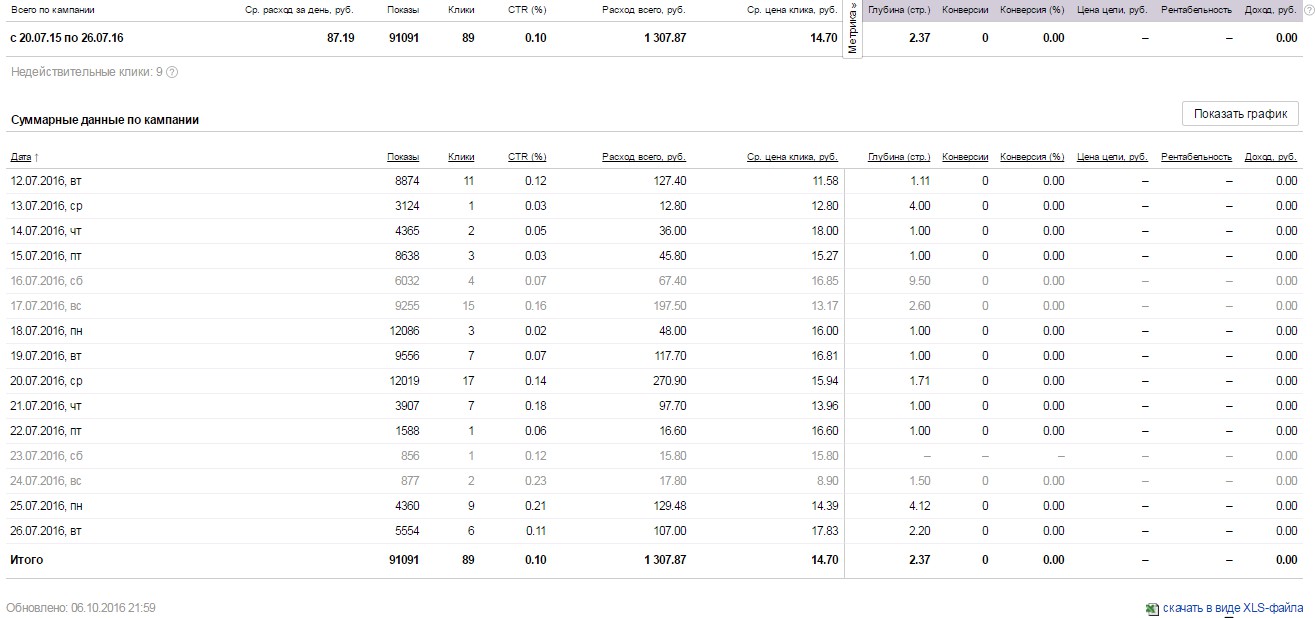Click the Показать график button
Screen dimensions: 1315x618
[x=1240, y=114]
